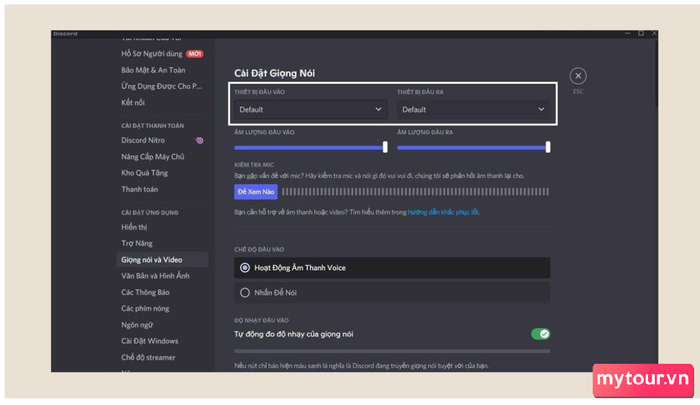The image size is (700, 405).
Task: Open Giọng nói và Video settings
Action: point(152,260)
